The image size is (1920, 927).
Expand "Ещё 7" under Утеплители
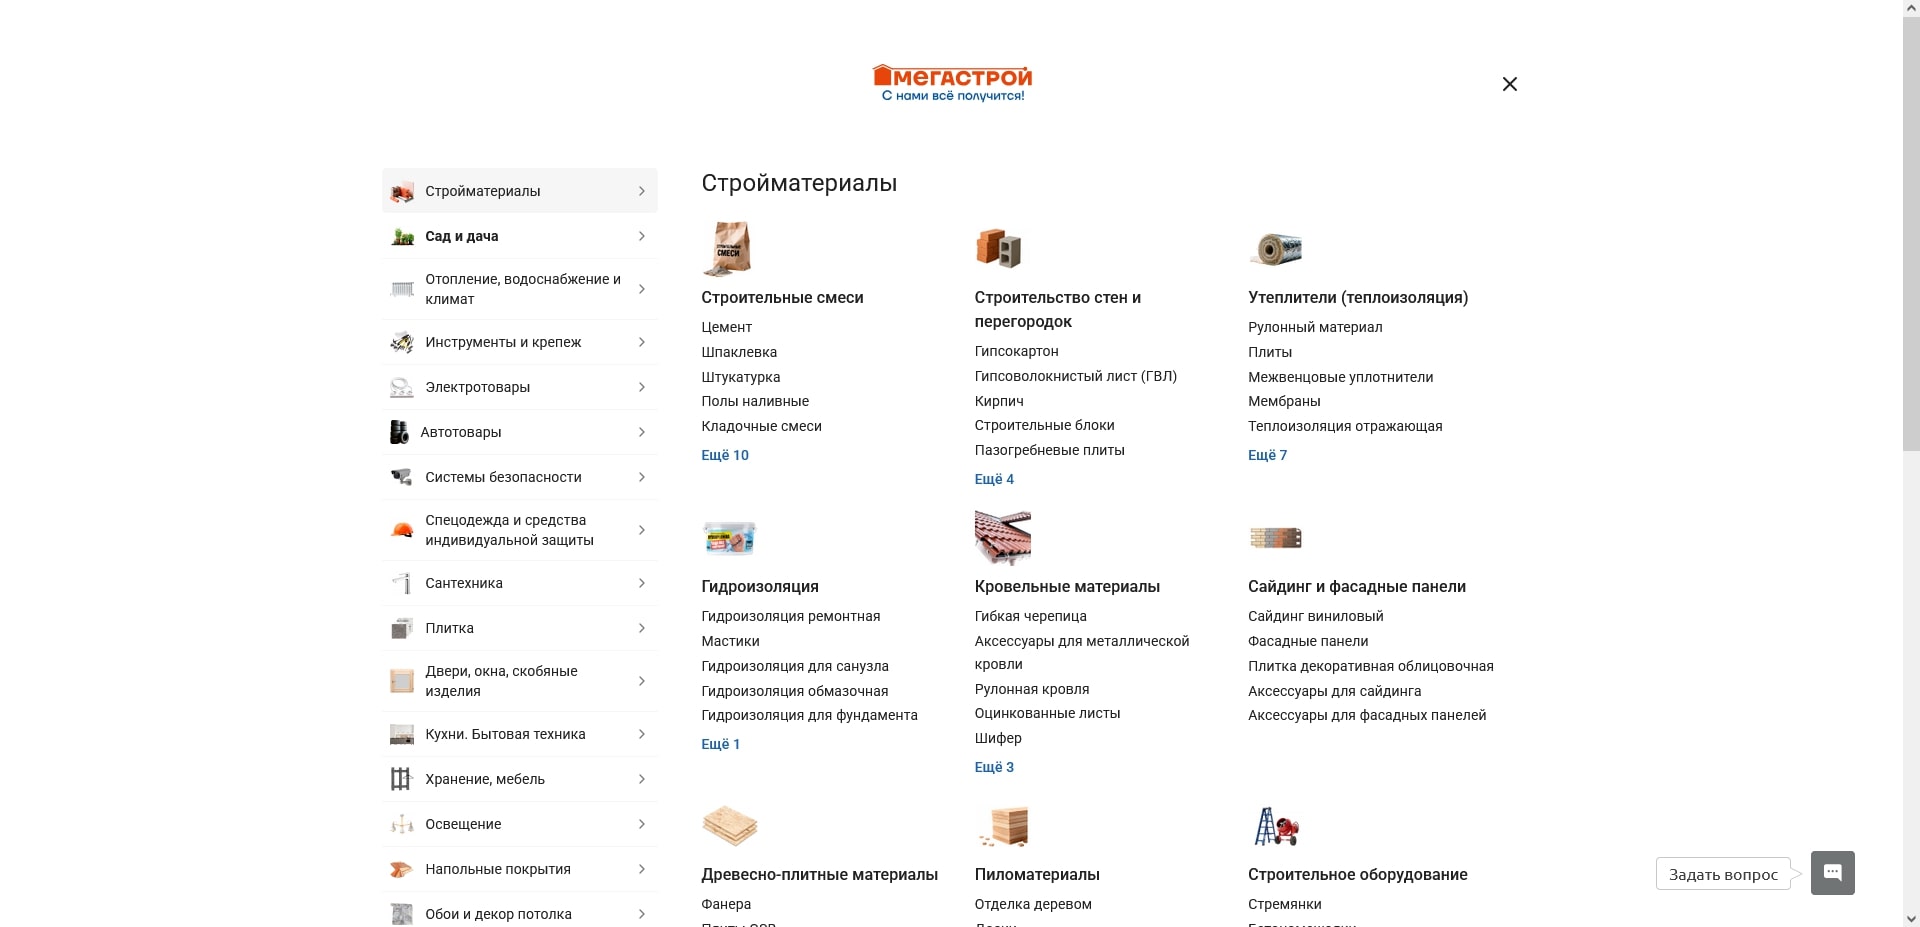(x=1267, y=455)
